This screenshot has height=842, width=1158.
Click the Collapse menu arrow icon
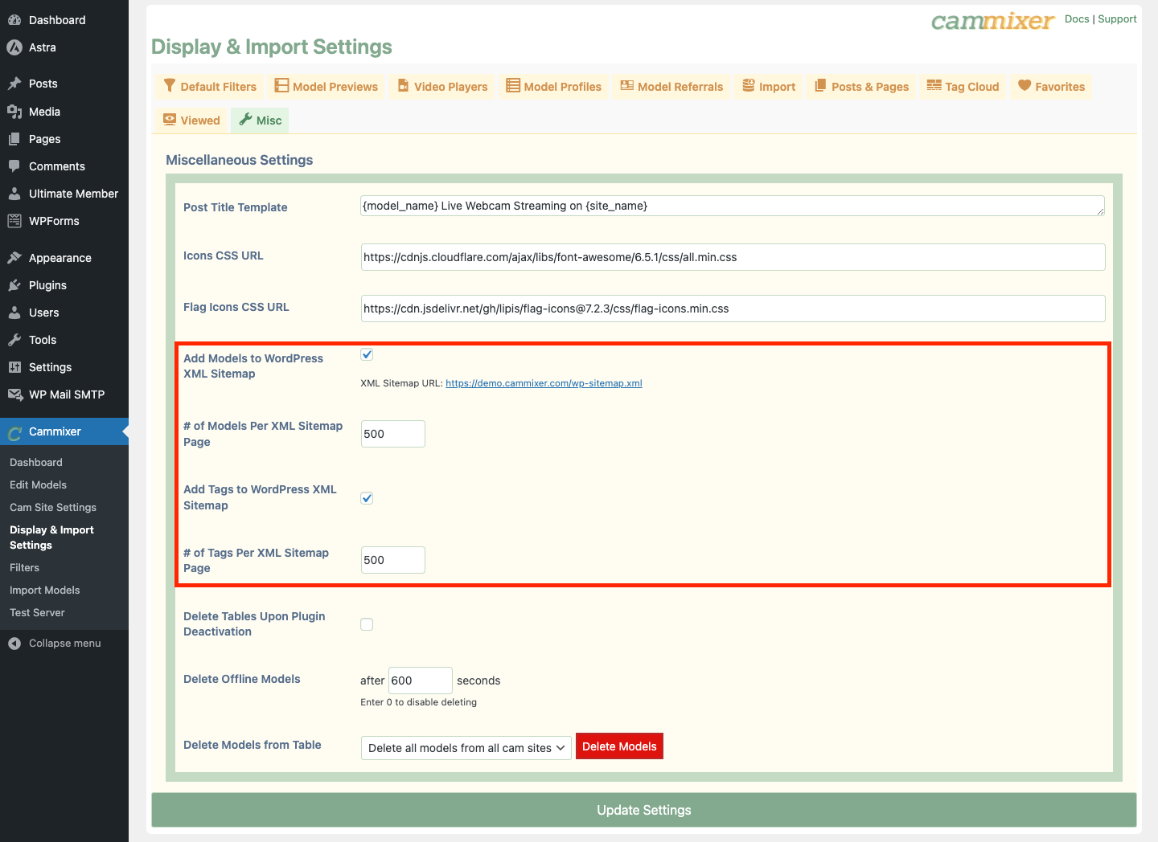click(x=14, y=643)
